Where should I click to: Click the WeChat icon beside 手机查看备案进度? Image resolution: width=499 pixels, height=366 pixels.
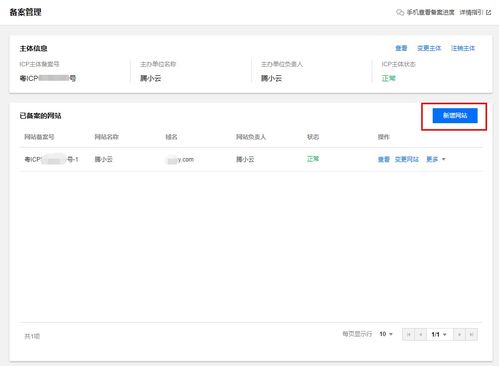[400, 12]
